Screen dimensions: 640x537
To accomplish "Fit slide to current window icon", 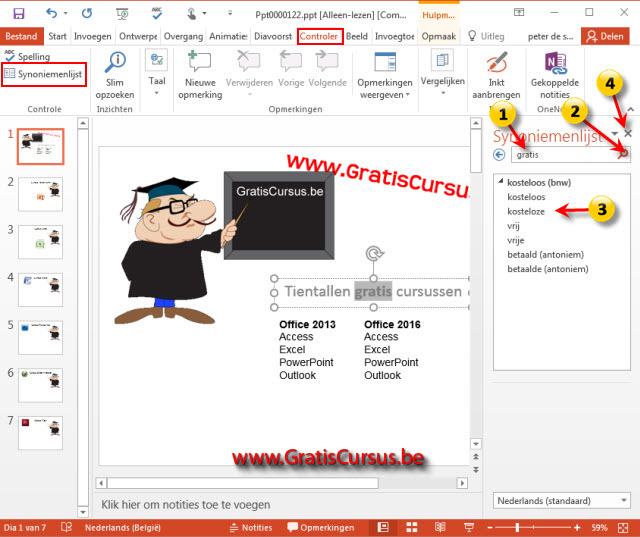I will coord(623,527).
